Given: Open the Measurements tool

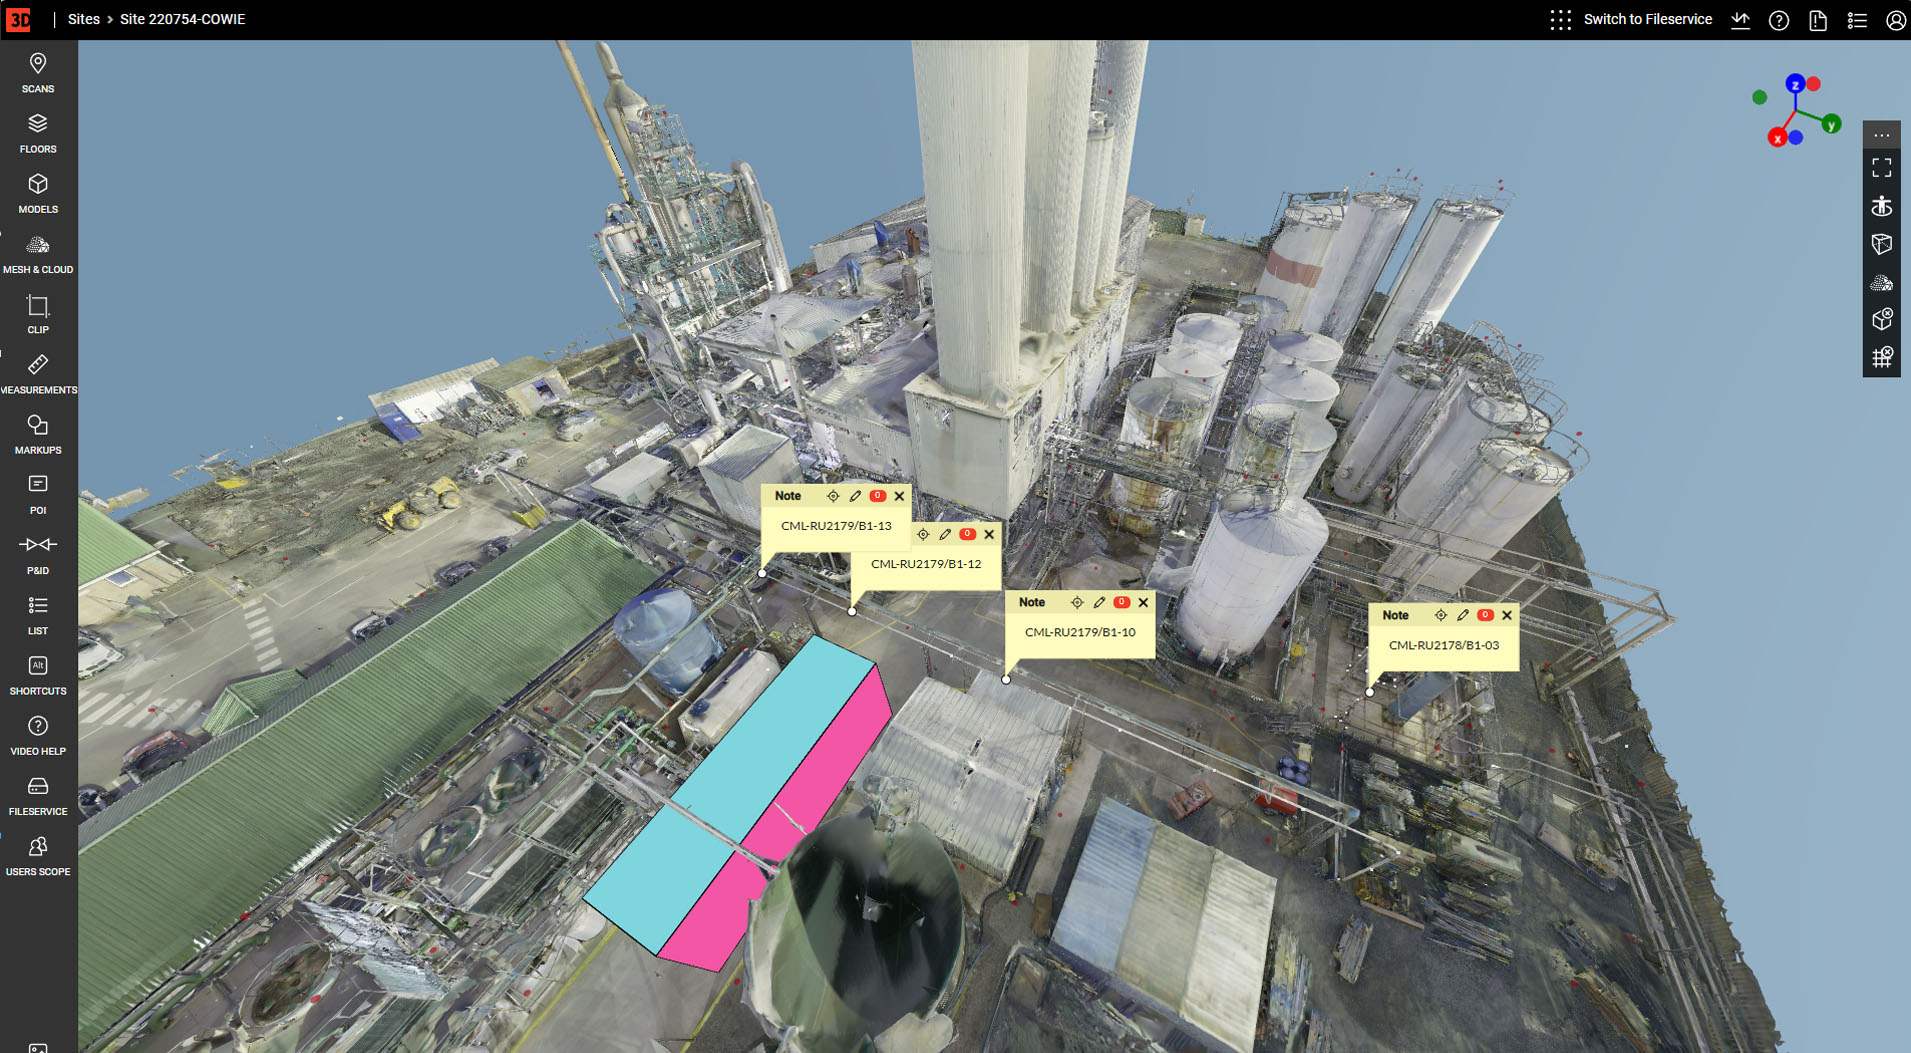Looking at the screenshot, I should [x=38, y=374].
